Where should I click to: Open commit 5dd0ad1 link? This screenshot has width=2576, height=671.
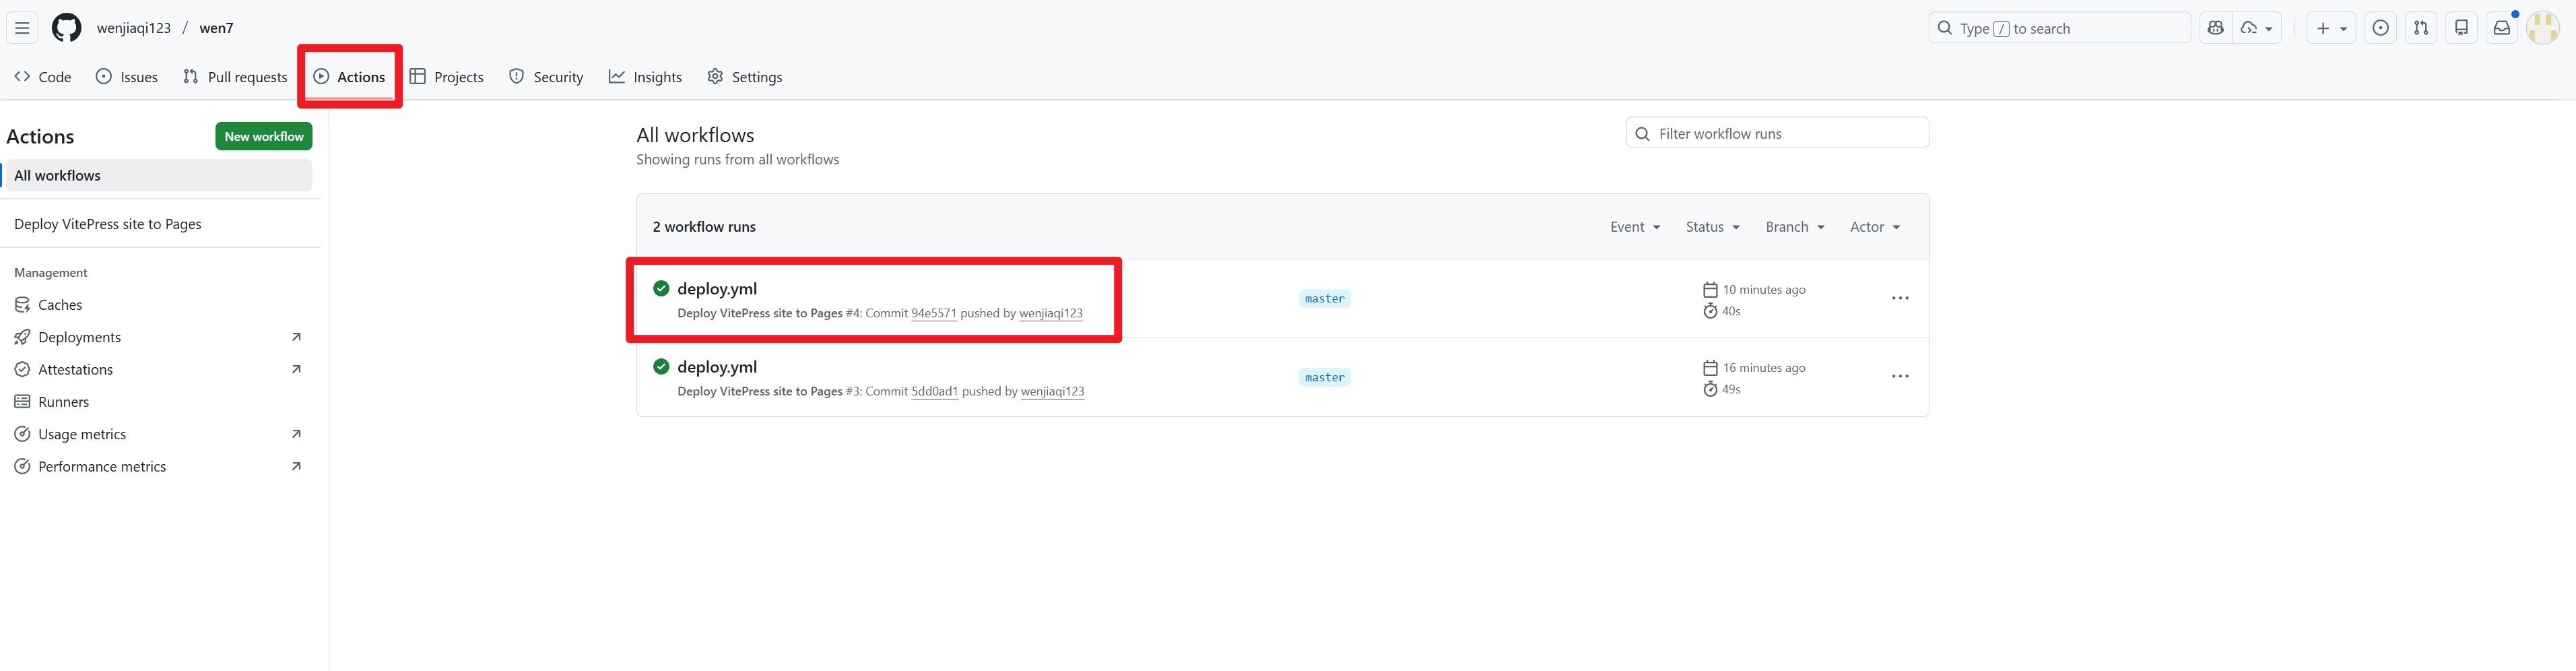point(934,391)
